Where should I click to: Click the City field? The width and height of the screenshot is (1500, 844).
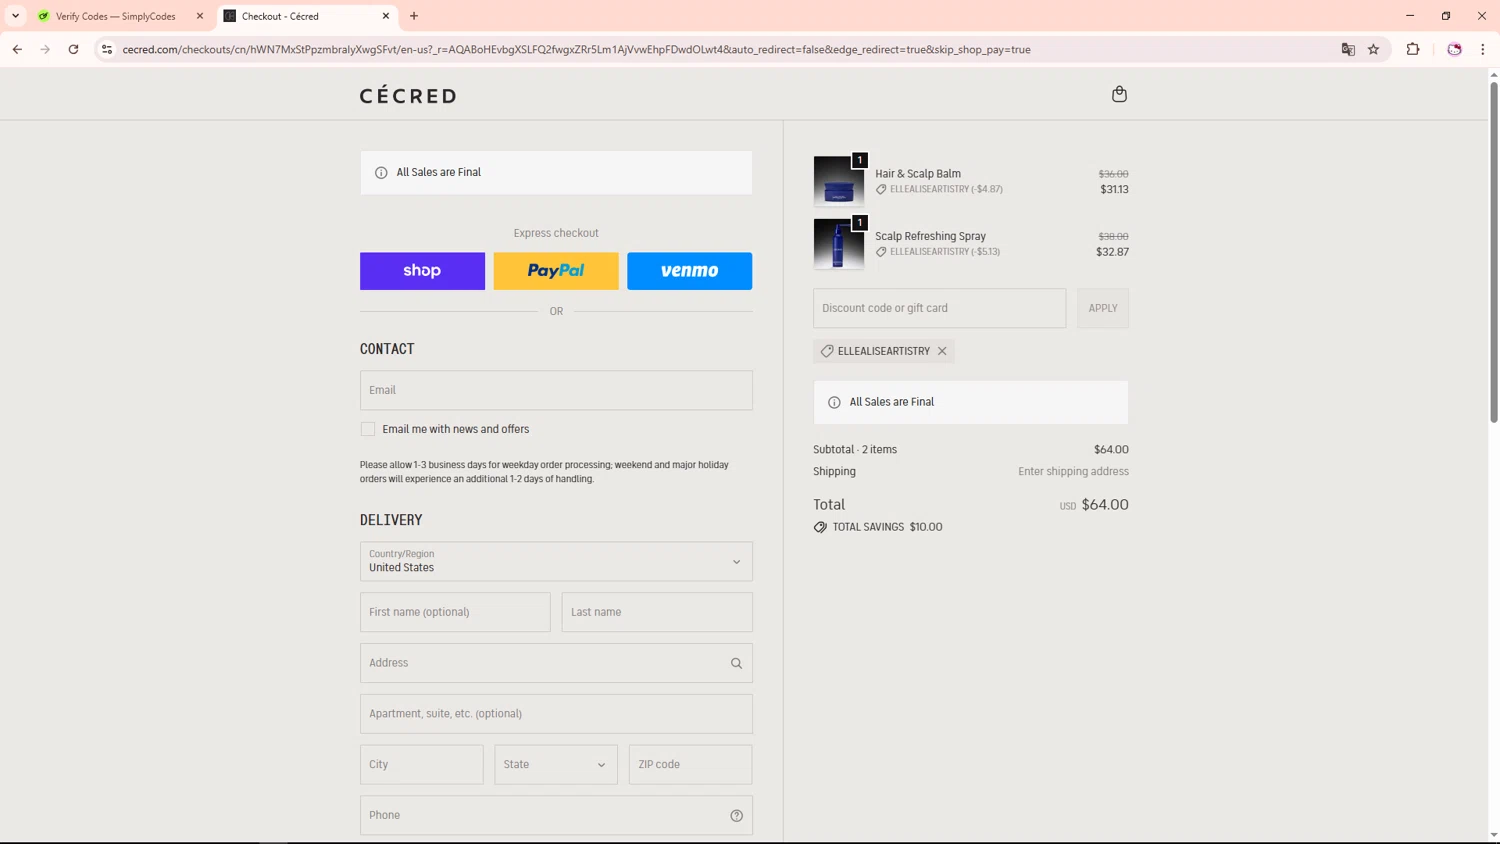tap(422, 764)
